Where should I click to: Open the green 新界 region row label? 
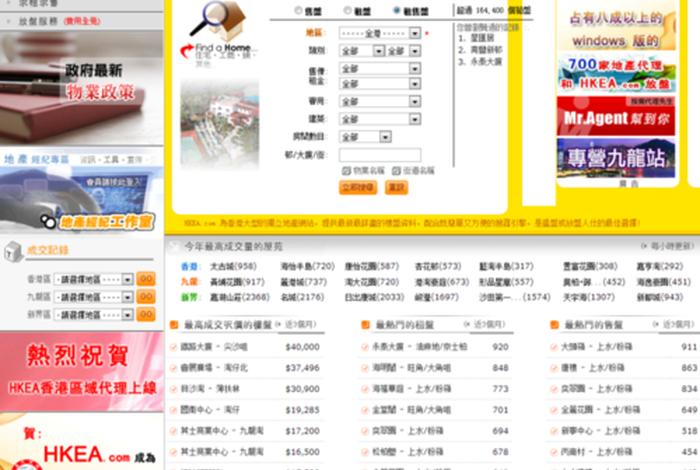coord(189,297)
